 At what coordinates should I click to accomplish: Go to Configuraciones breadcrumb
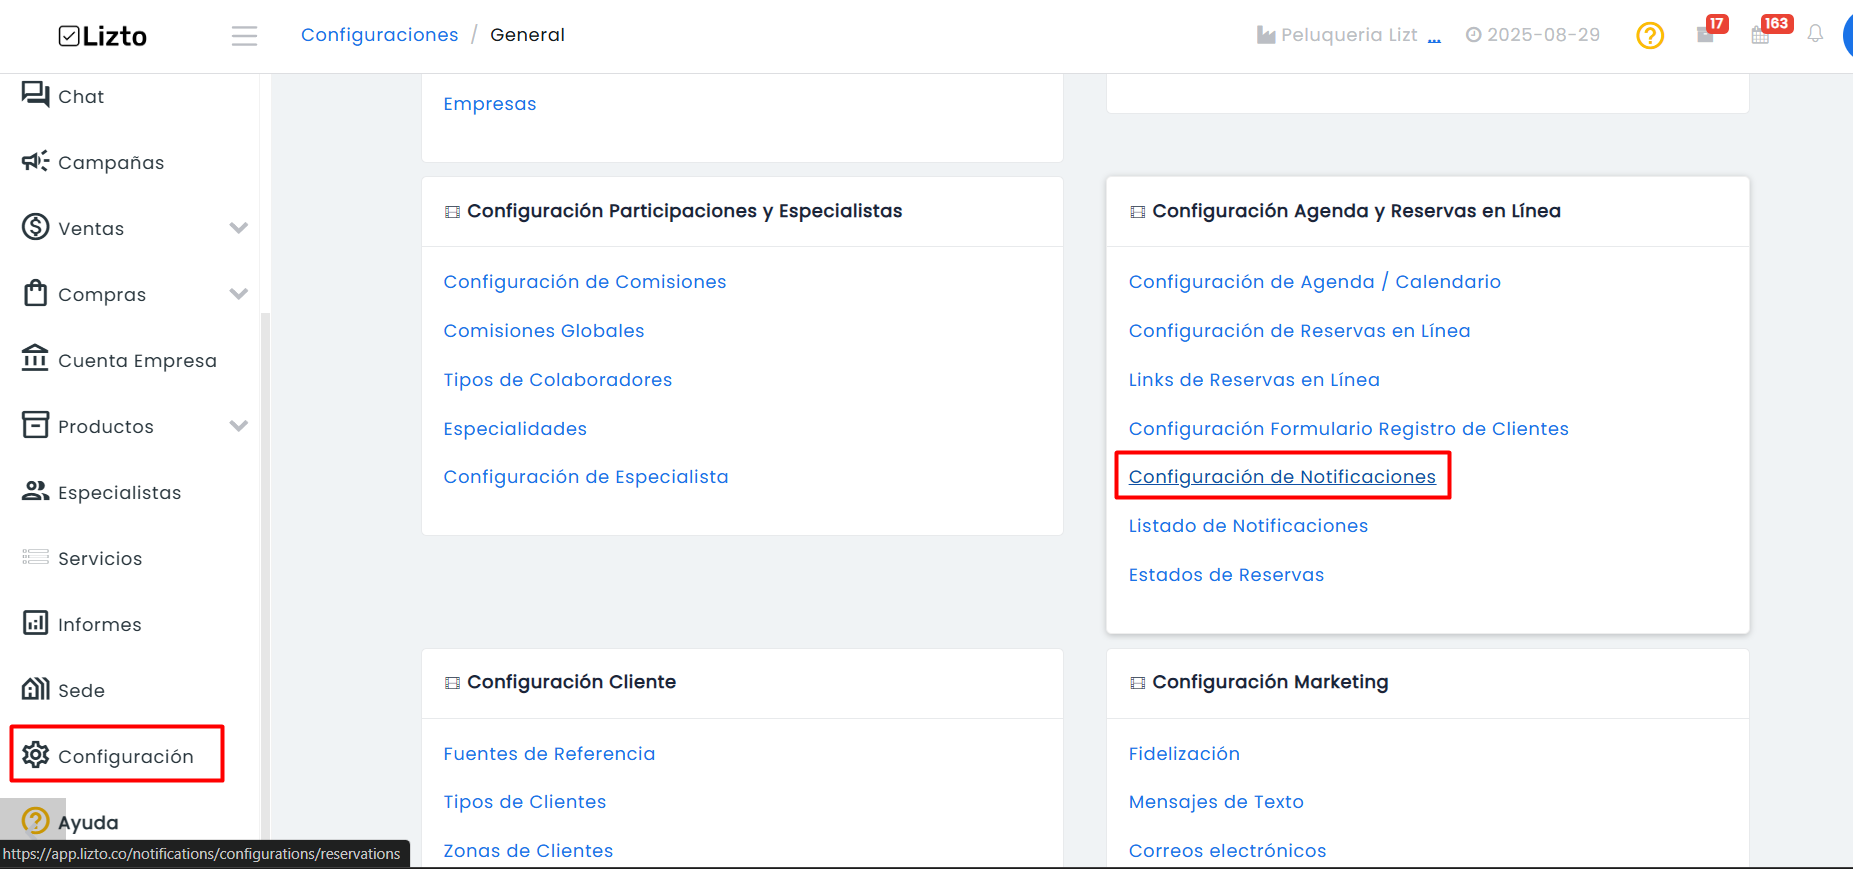click(379, 35)
